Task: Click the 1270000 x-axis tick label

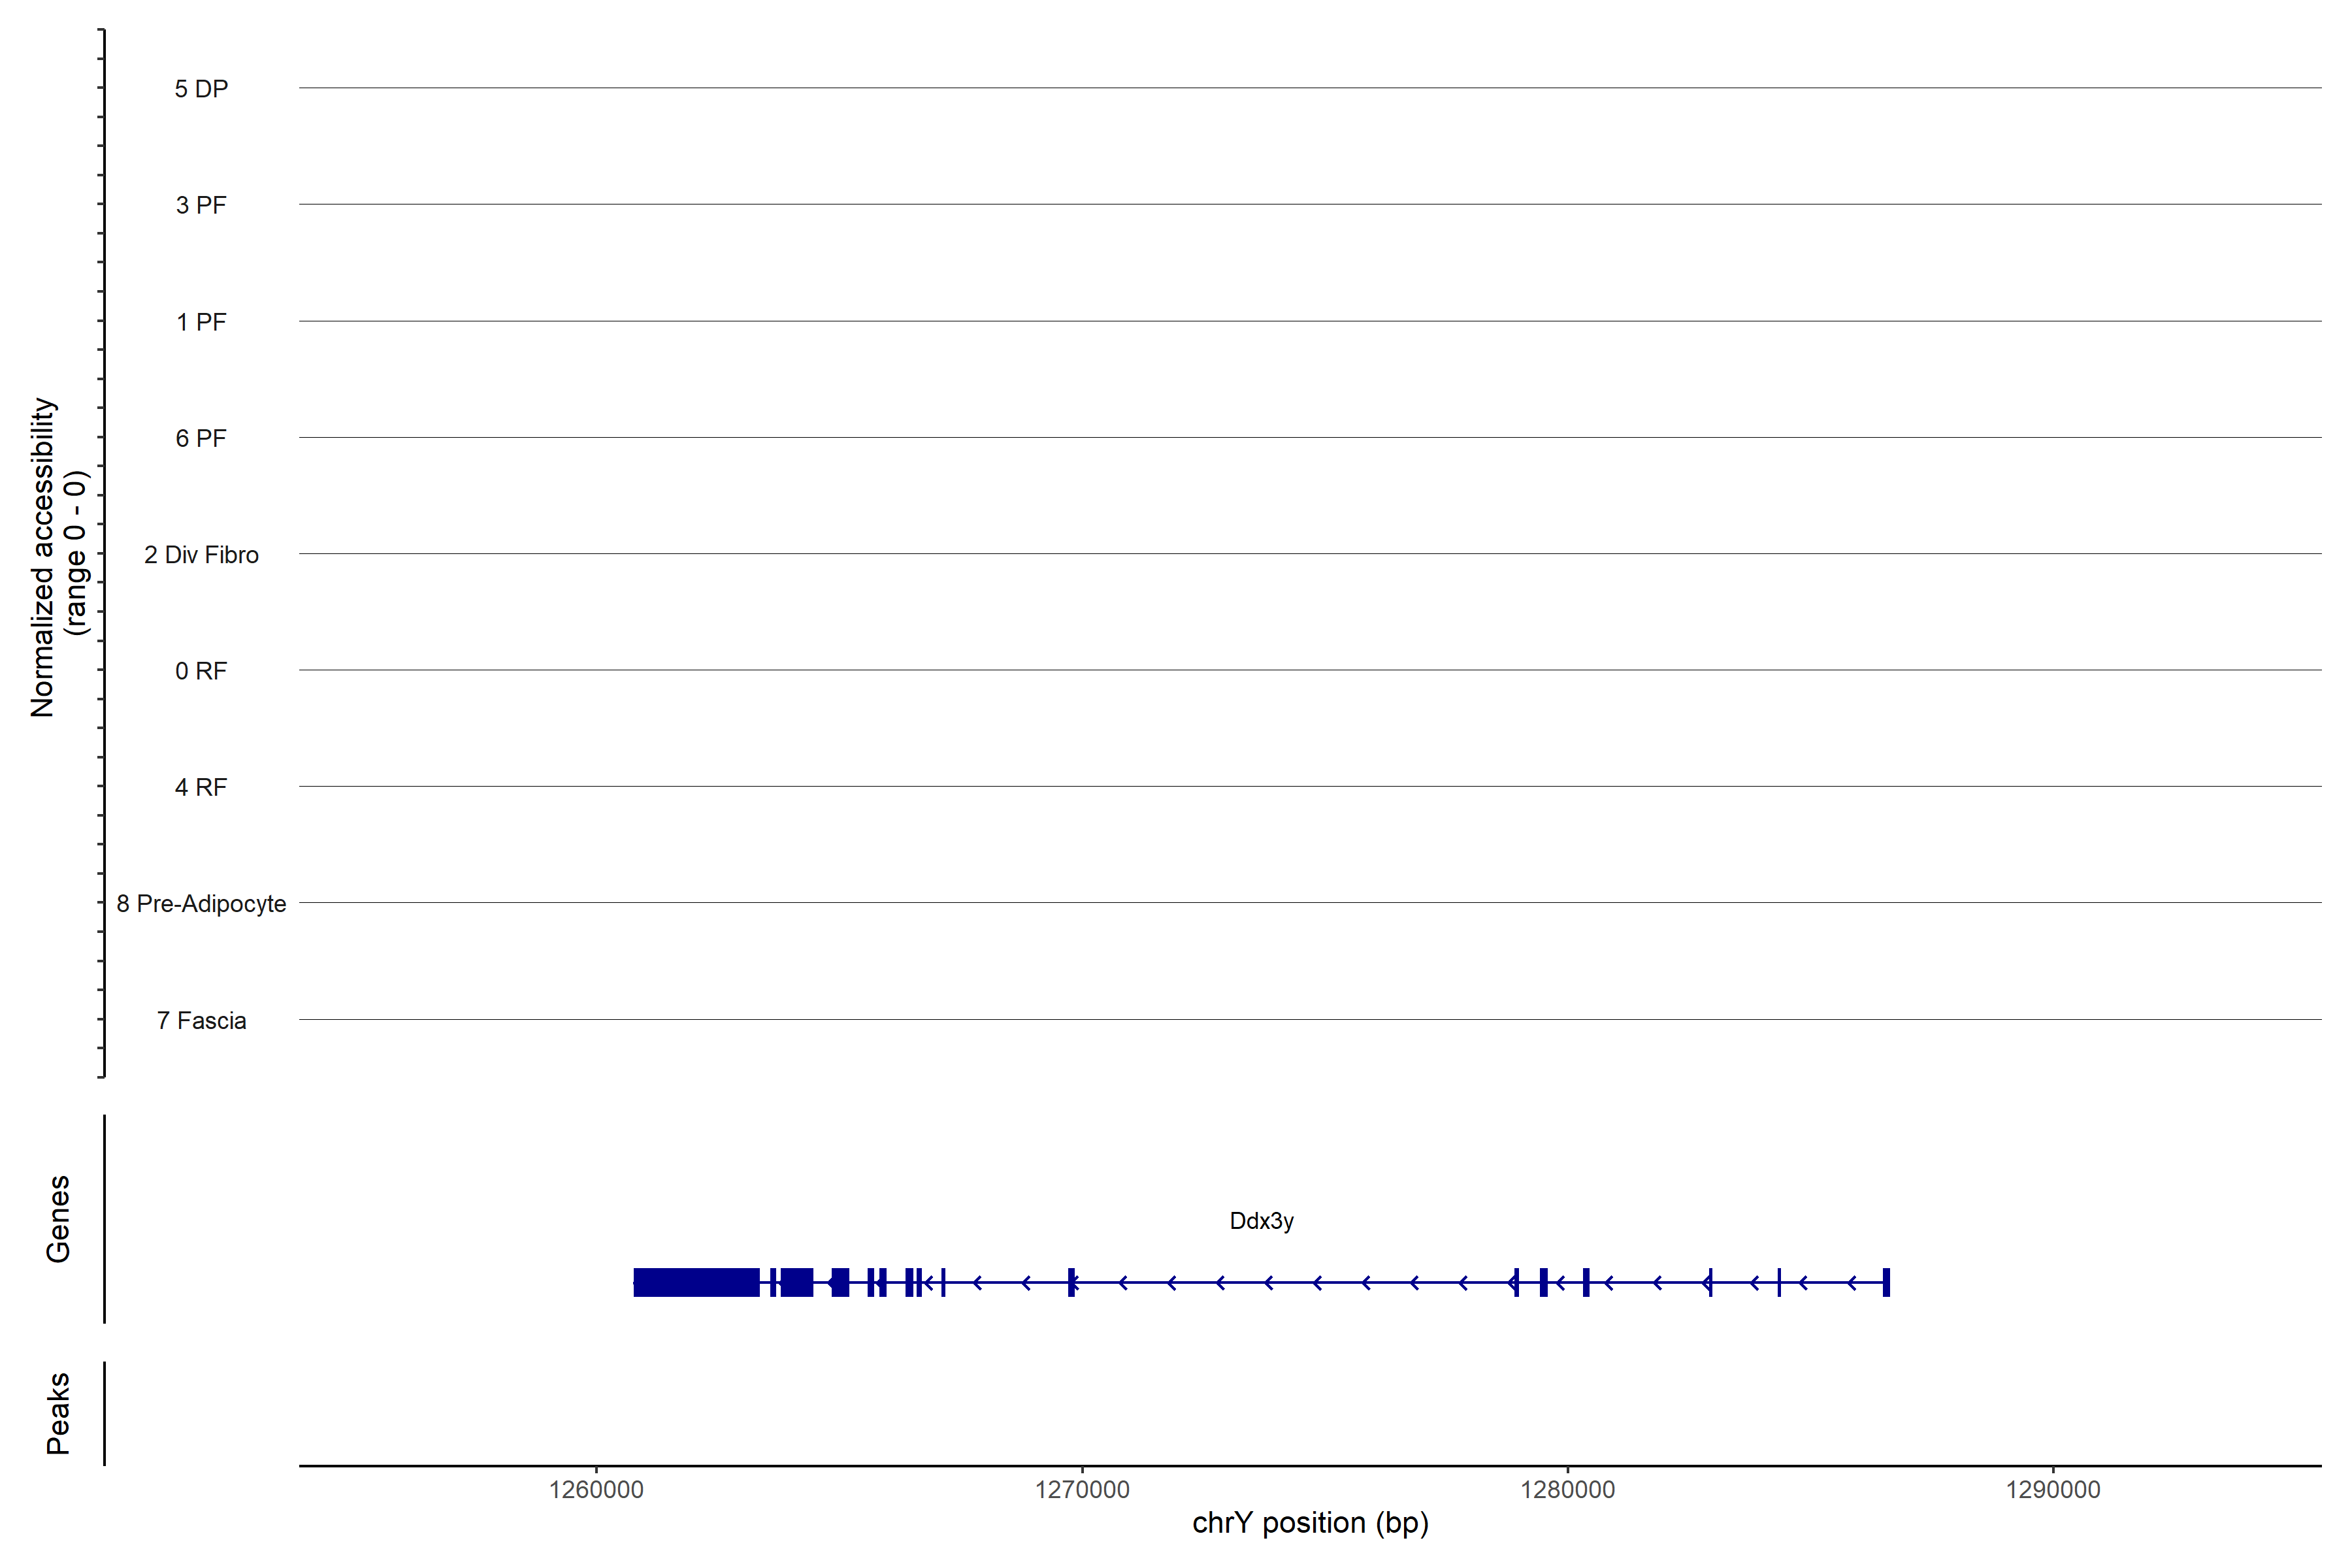Action: pos(1082,1490)
